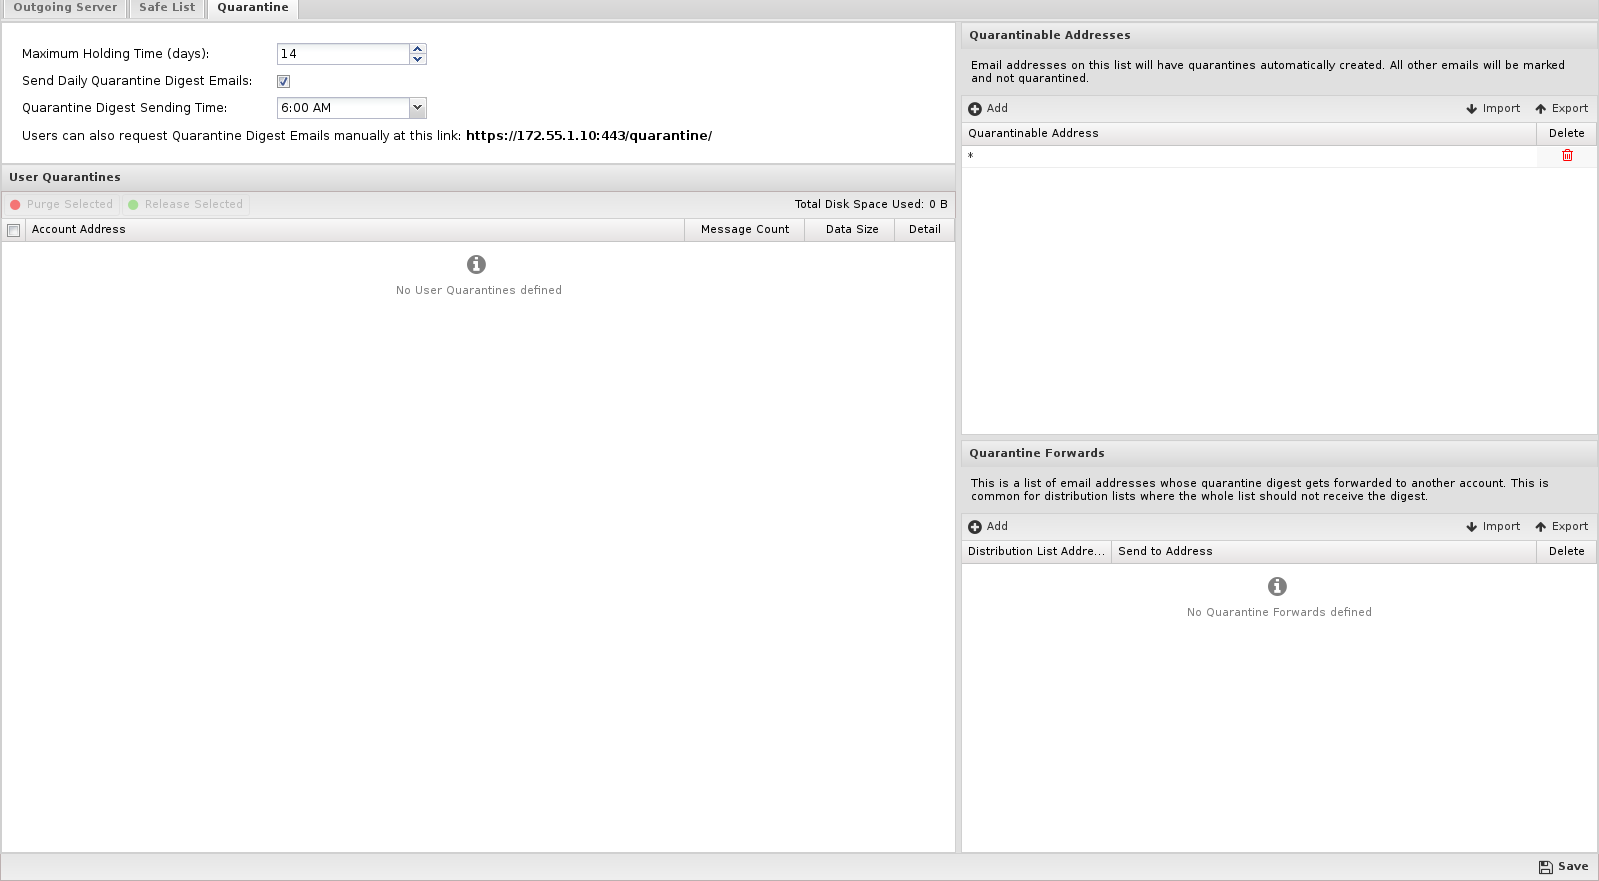Open the Safe List tab
Screen dimensions: 1599x881
pos(167,8)
